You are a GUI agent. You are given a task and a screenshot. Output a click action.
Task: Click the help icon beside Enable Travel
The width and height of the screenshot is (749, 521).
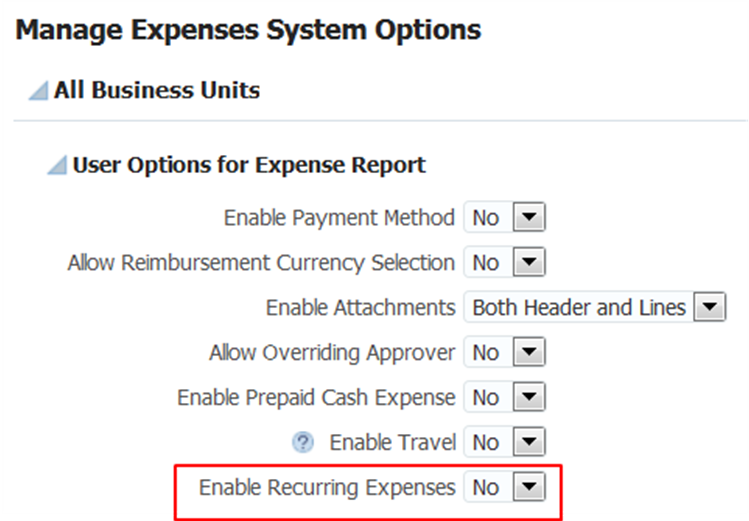[x=303, y=442]
